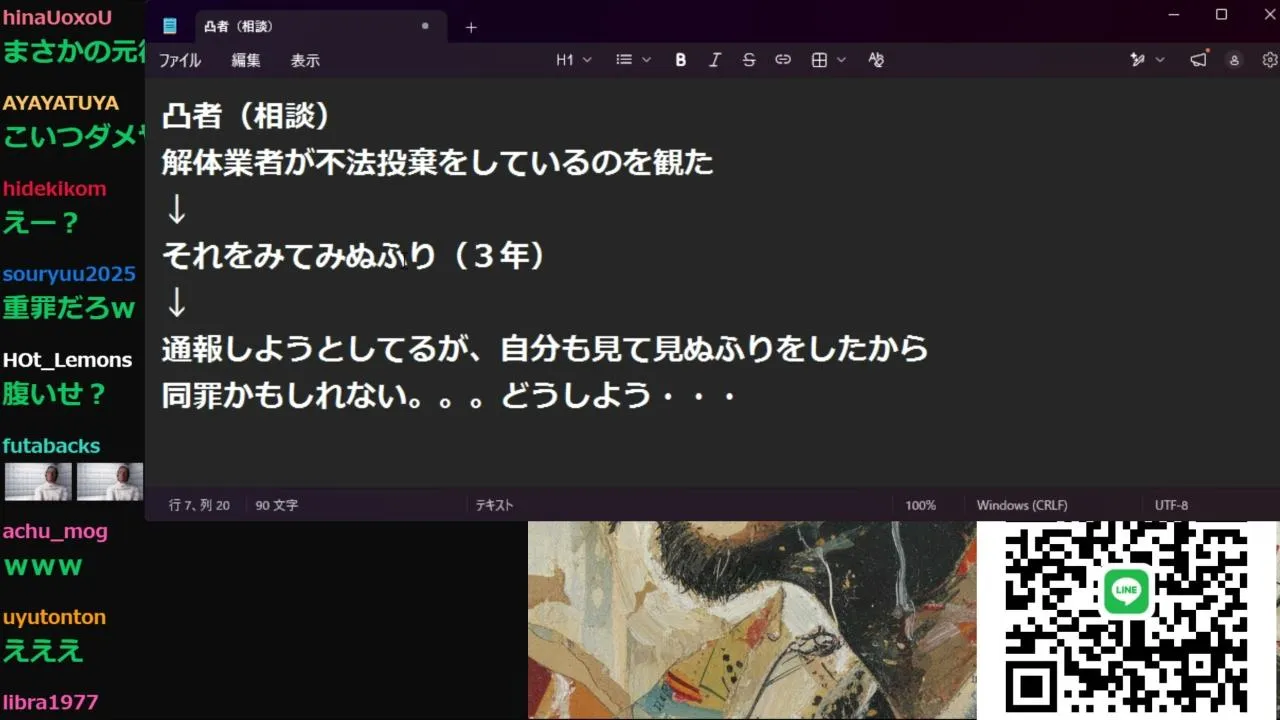Click the line それをみてみぬふり（３年）
Viewport: 1280px width, 720px height.
coord(354,256)
